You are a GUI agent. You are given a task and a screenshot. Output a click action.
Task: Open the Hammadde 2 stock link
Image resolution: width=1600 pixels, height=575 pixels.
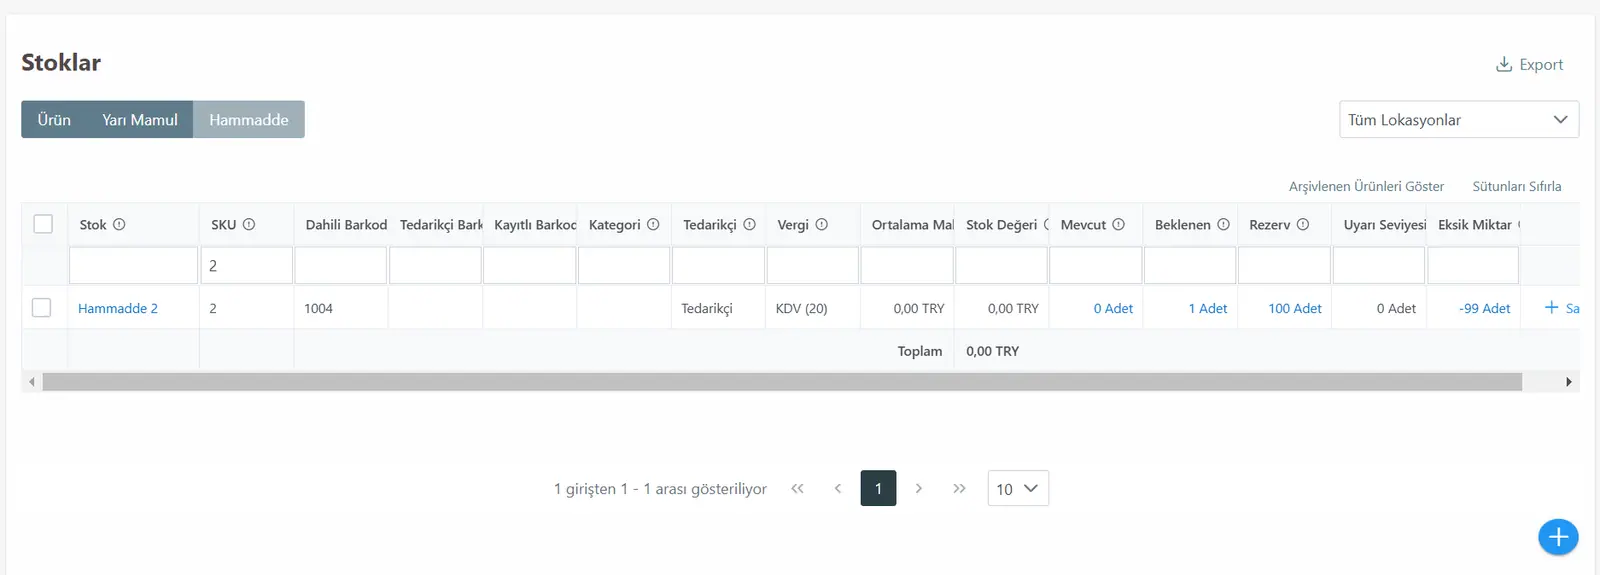coord(118,308)
